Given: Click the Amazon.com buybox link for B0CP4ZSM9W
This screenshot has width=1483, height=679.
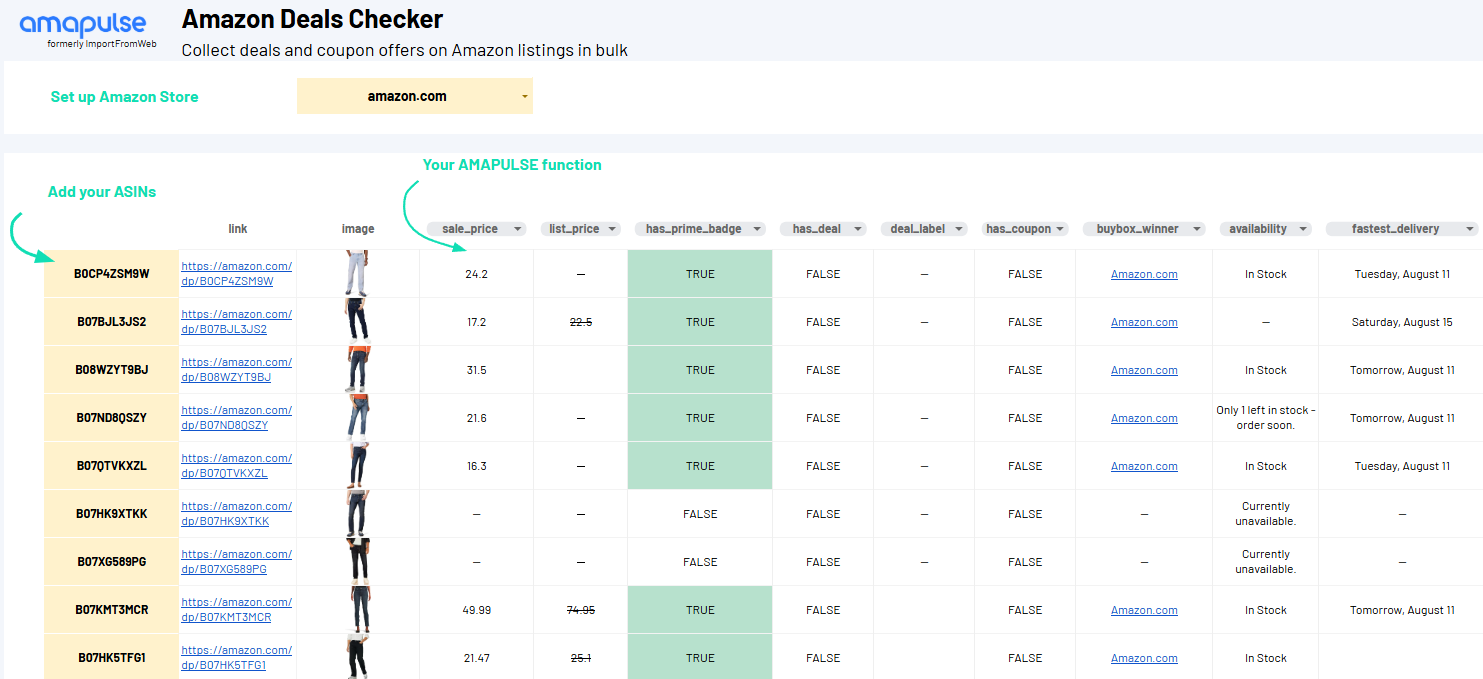Looking at the screenshot, I should click(x=1144, y=274).
